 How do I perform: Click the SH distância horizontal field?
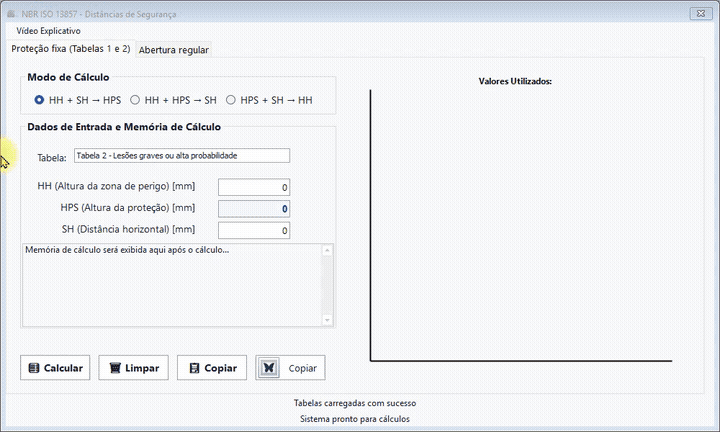(x=254, y=230)
